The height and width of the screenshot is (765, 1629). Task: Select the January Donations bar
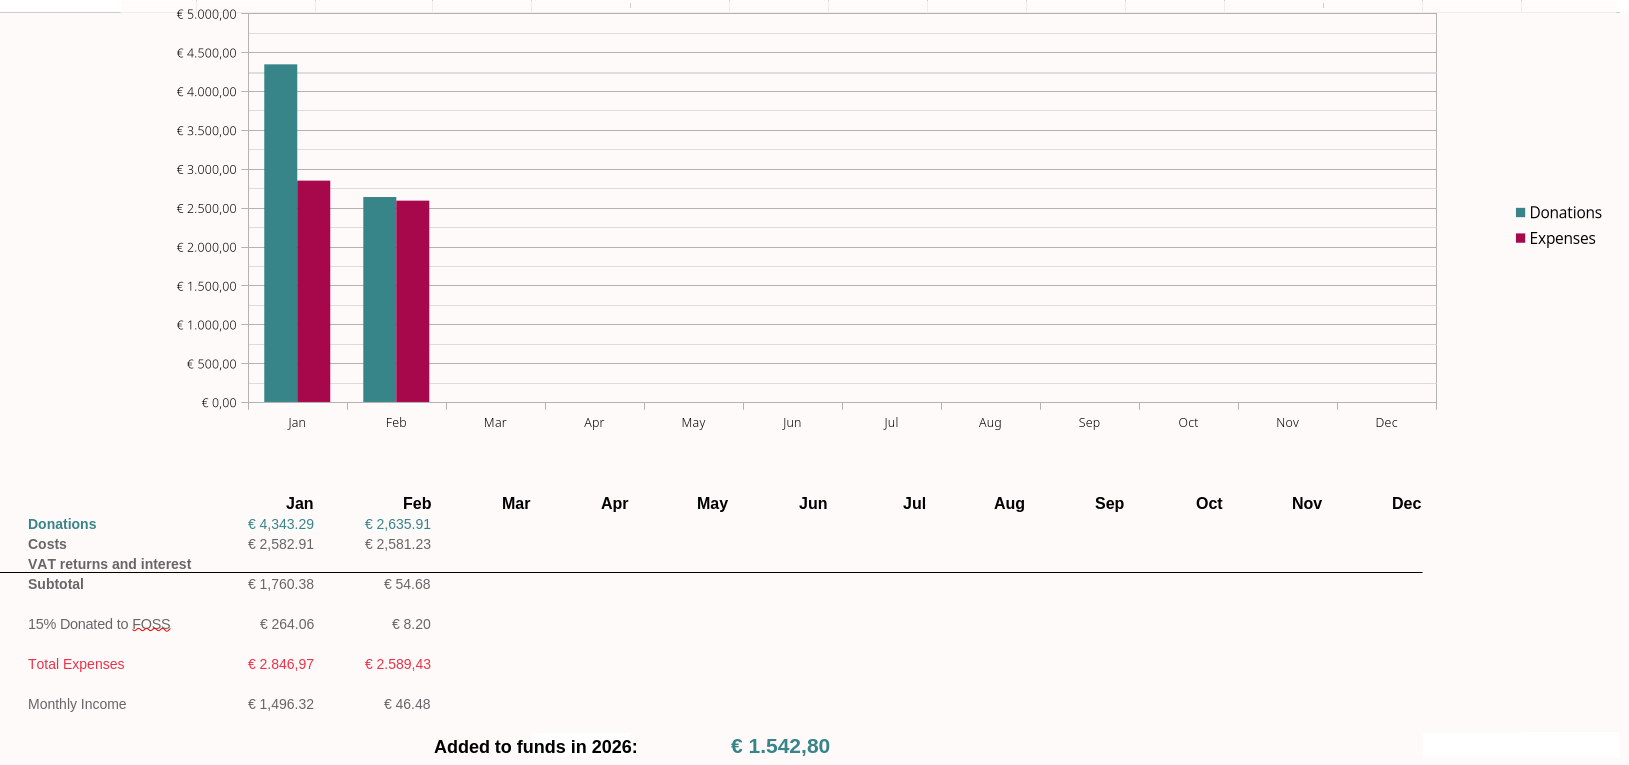(280, 233)
